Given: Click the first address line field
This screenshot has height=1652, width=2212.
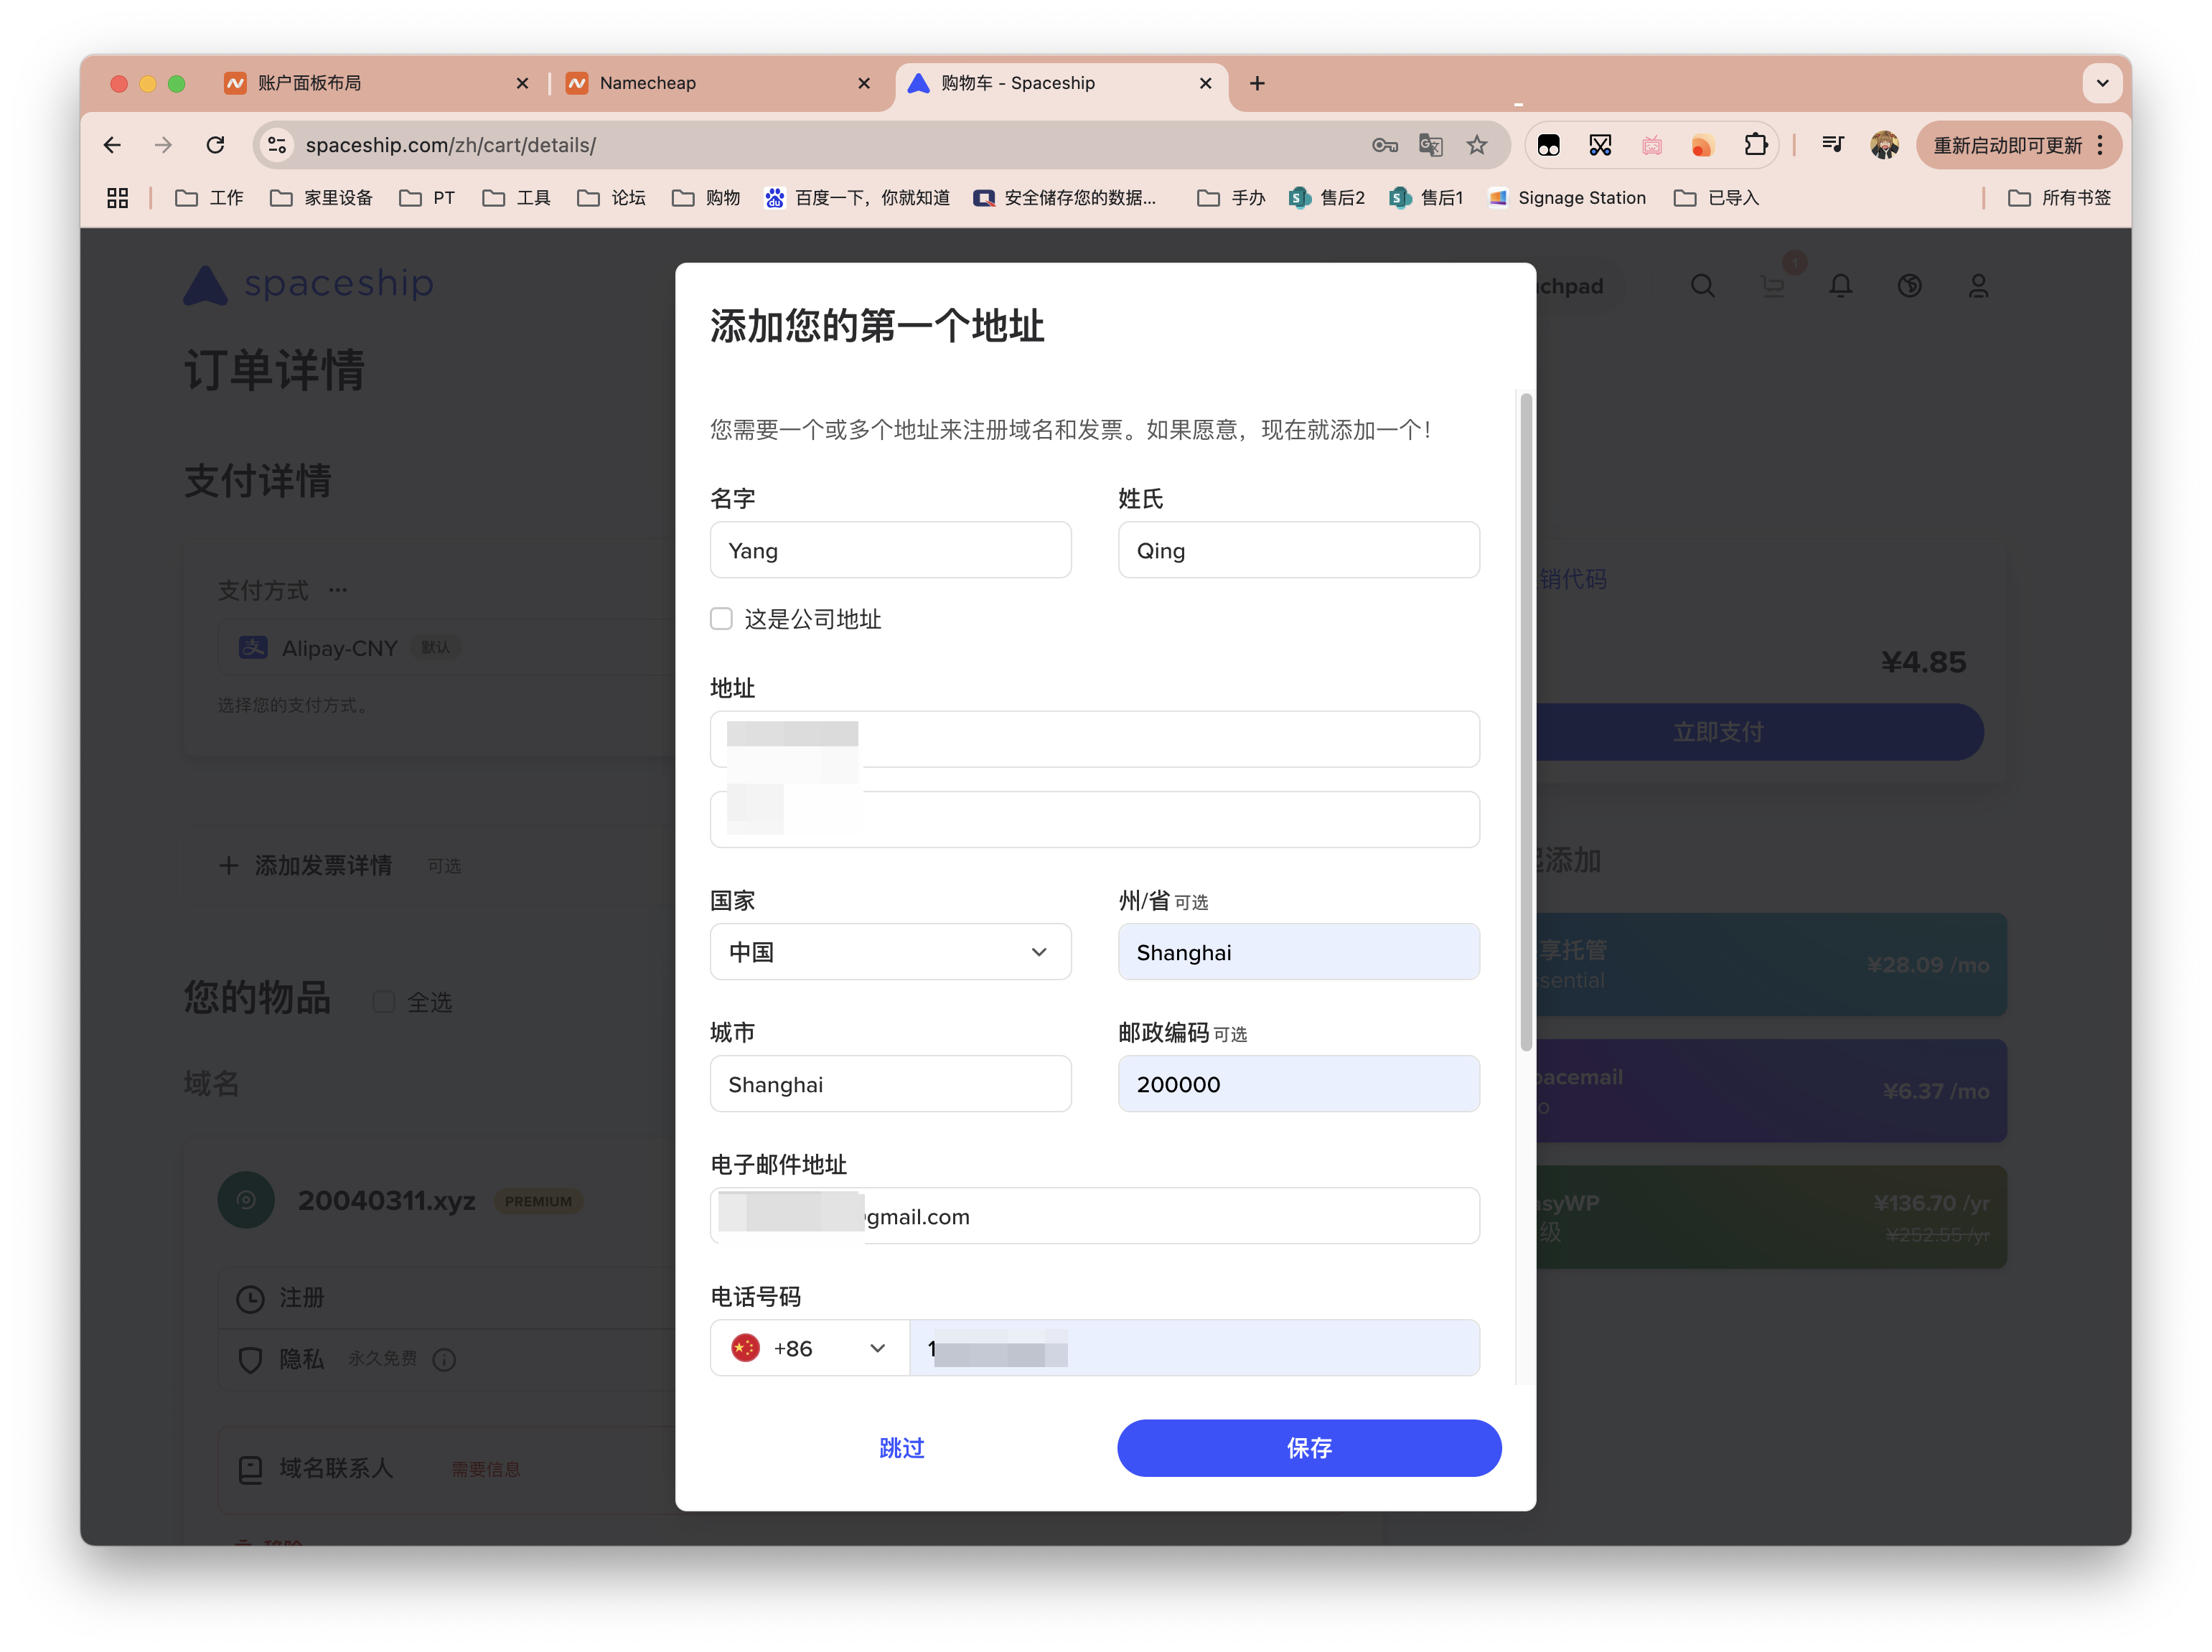Looking at the screenshot, I should pos(1094,739).
